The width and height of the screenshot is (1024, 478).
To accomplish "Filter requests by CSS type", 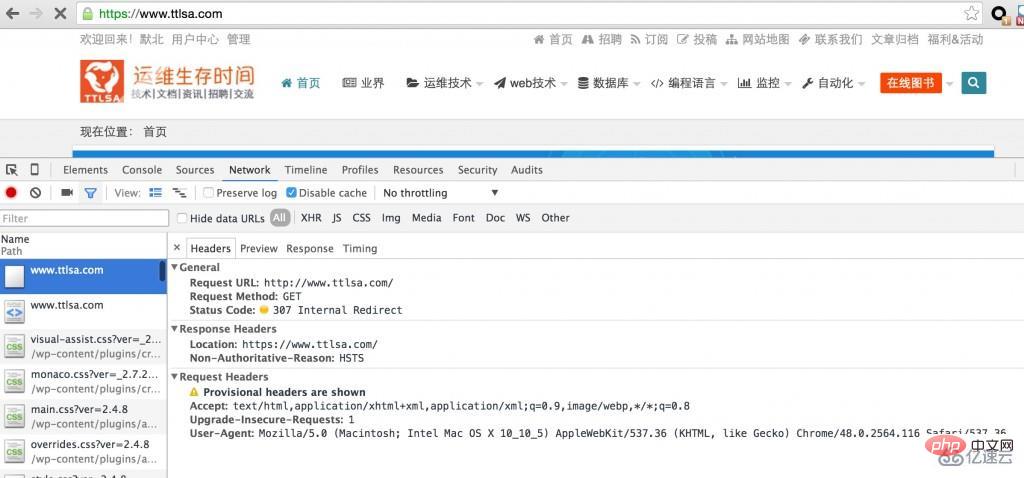I will pyautogui.click(x=361, y=218).
